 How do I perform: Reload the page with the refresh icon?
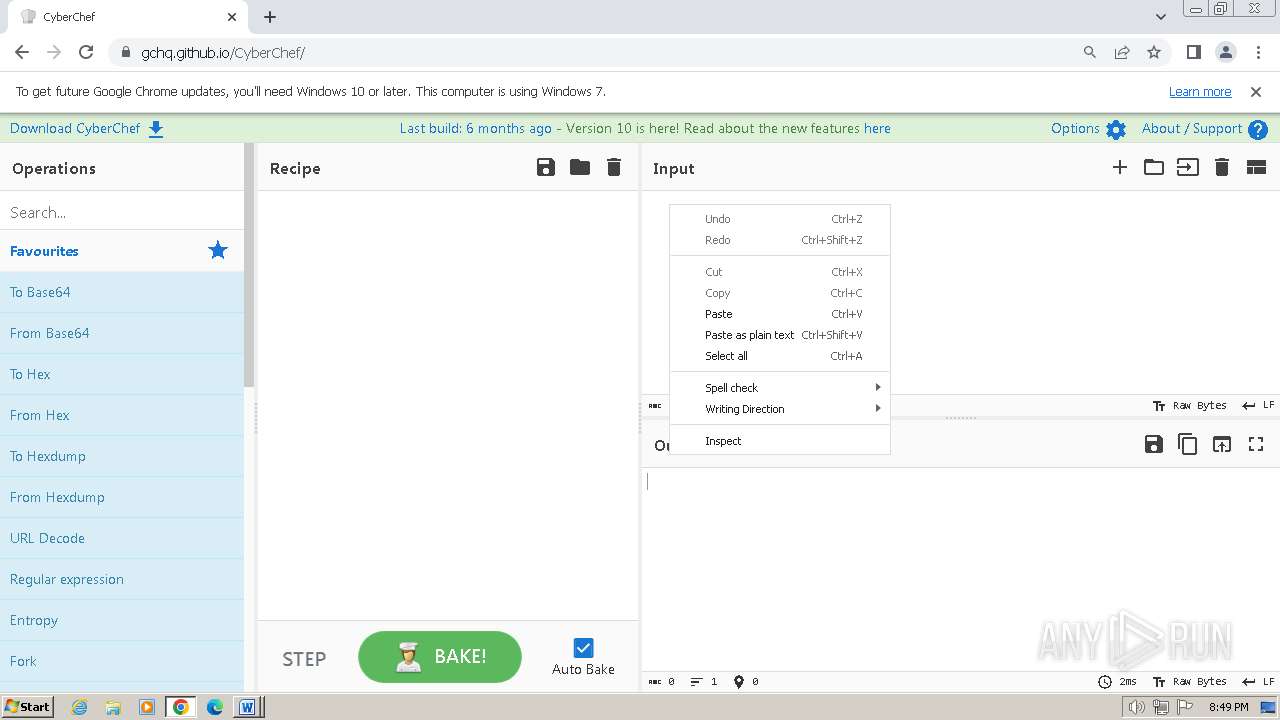point(86,52)
